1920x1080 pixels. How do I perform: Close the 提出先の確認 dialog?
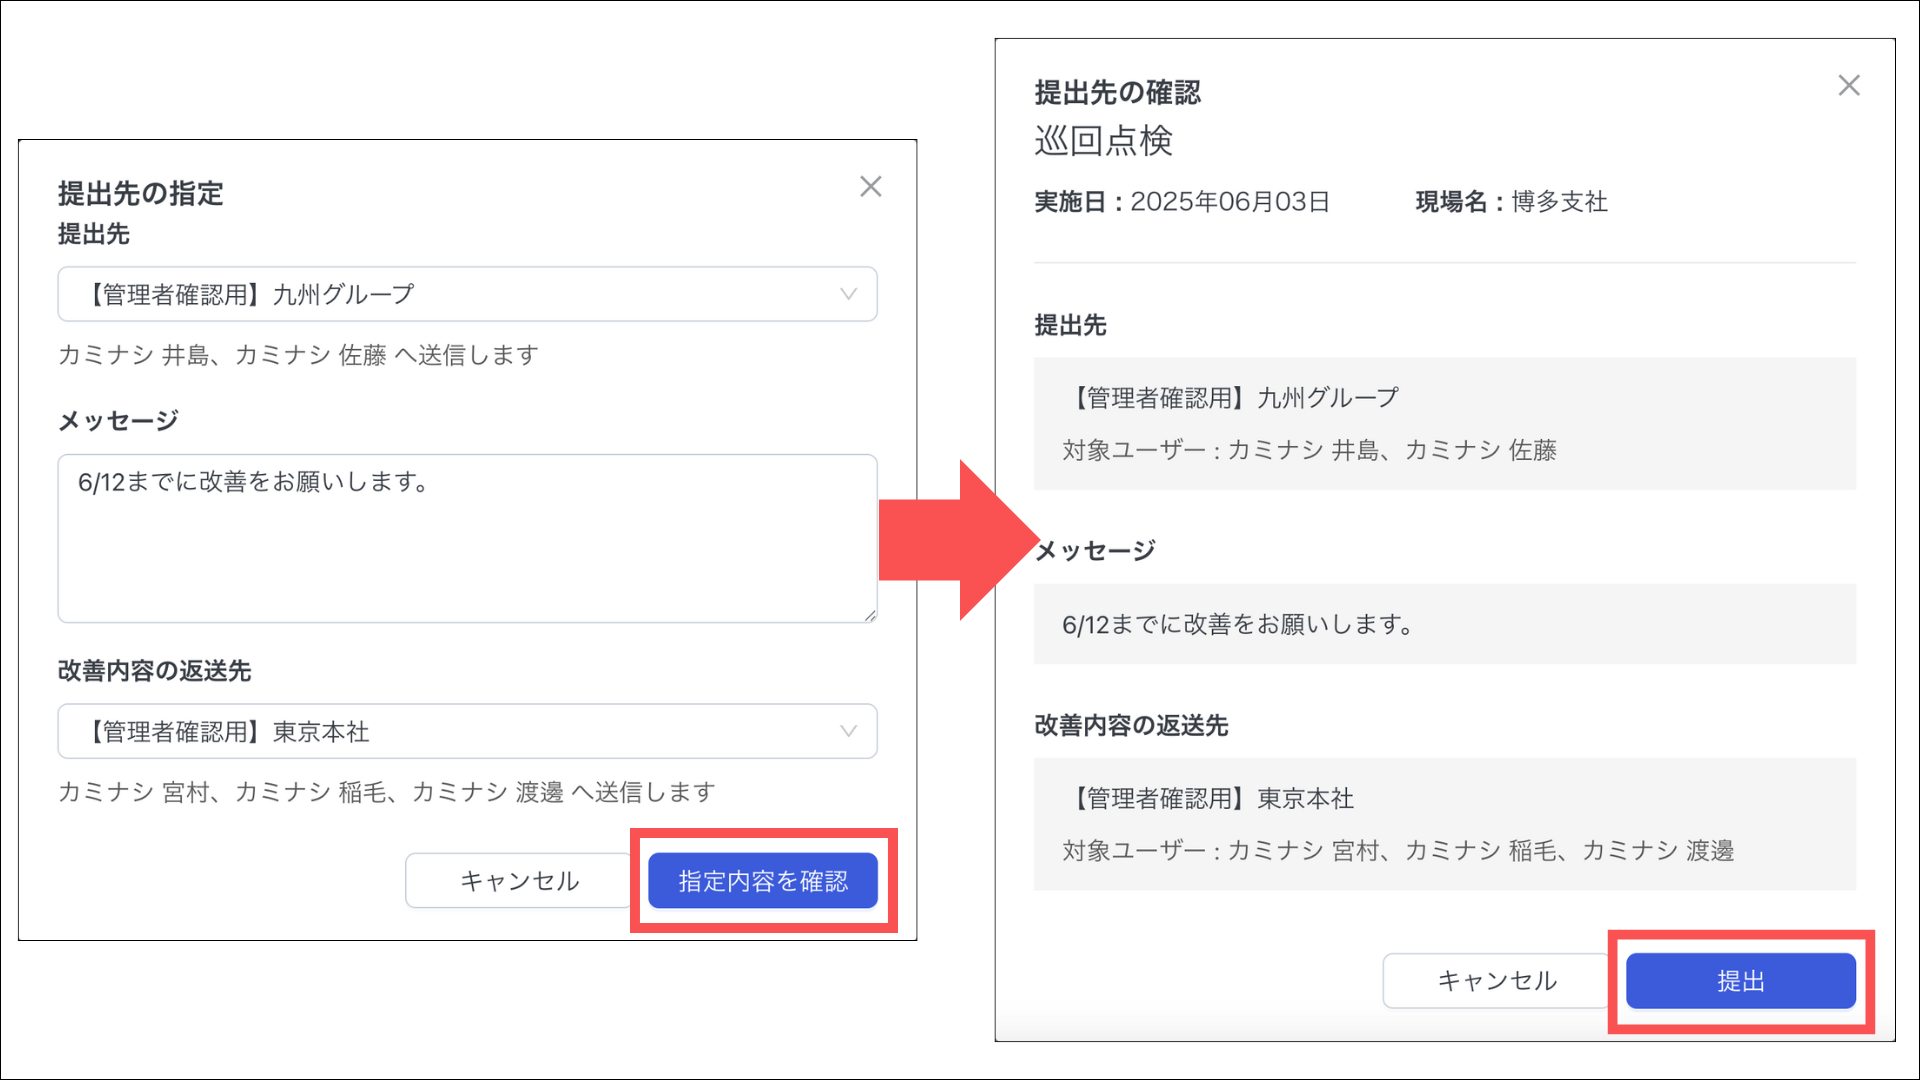point(1848,86)
